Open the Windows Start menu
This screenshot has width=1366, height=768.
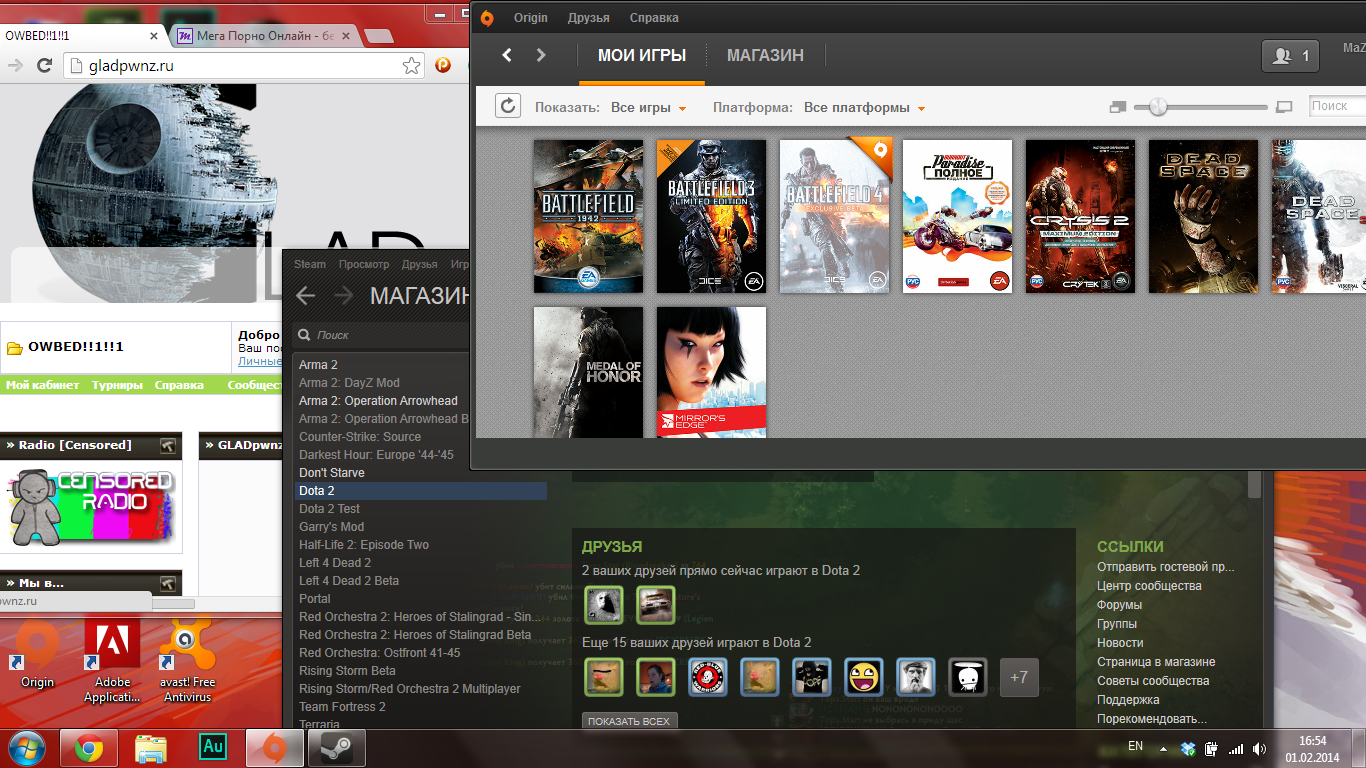tap(26, 747)
